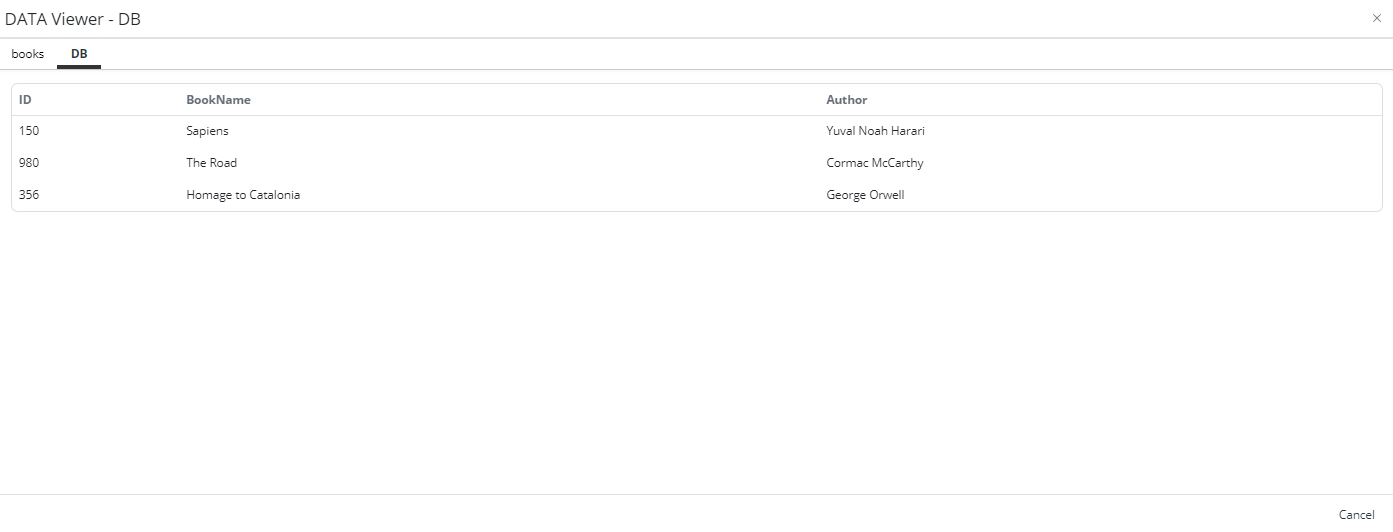Close the DATA Viewer dialog with X
This screenshot has width=1393, height=532.
click(x=1376, y=18)
